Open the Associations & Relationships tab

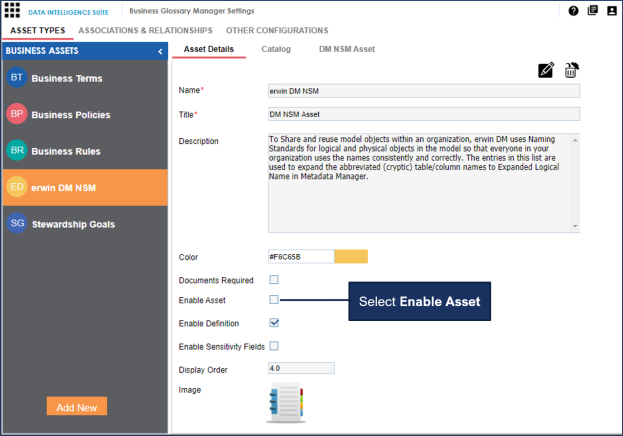[x=145, y=31]
